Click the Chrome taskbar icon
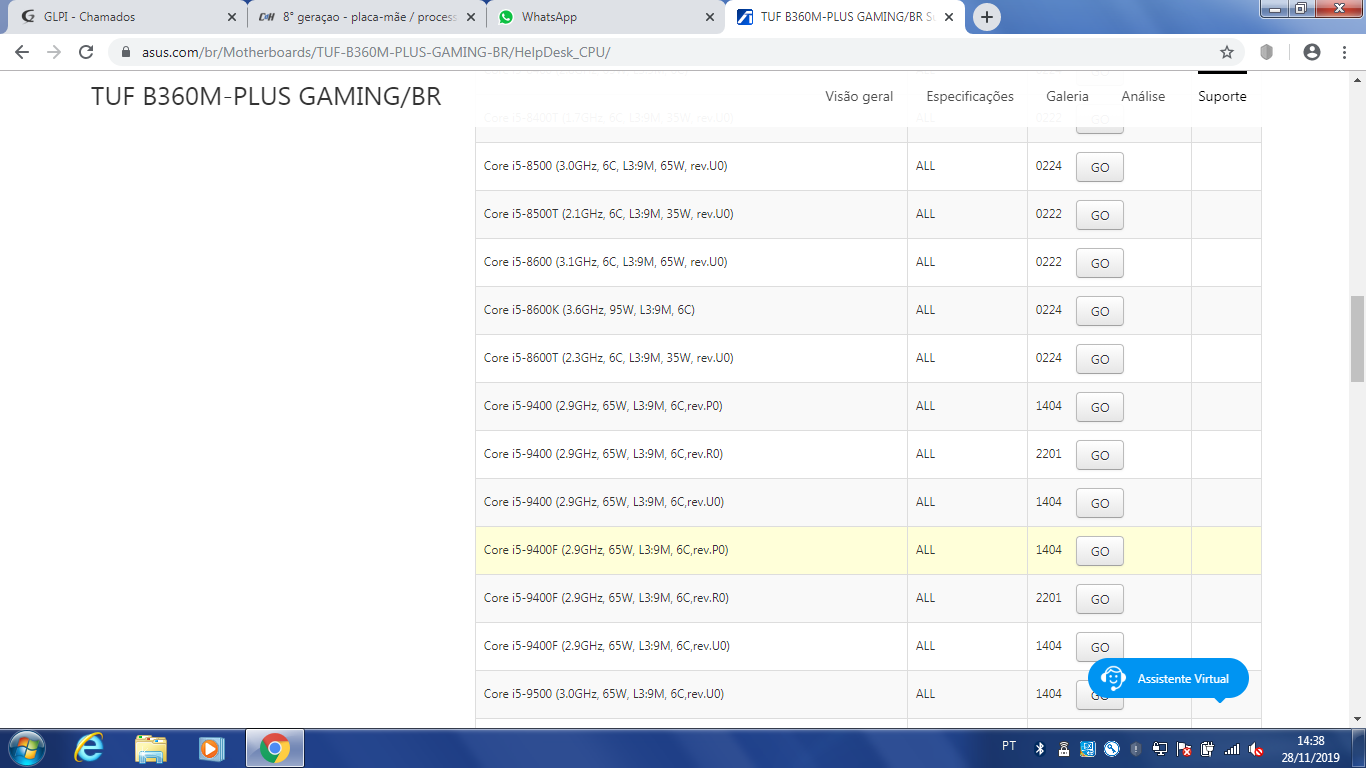This screenshot has width=1366, height=768. point(274,748)
